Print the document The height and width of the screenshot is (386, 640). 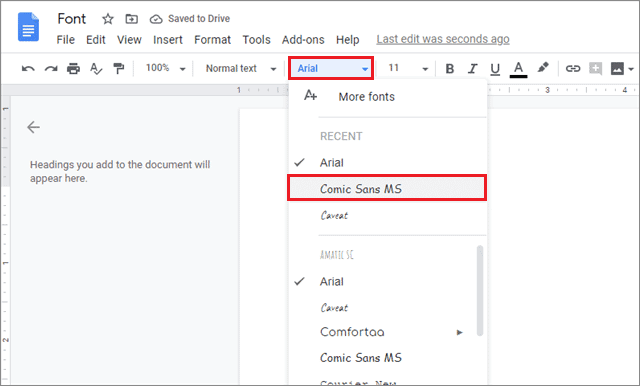coord(73,69)
